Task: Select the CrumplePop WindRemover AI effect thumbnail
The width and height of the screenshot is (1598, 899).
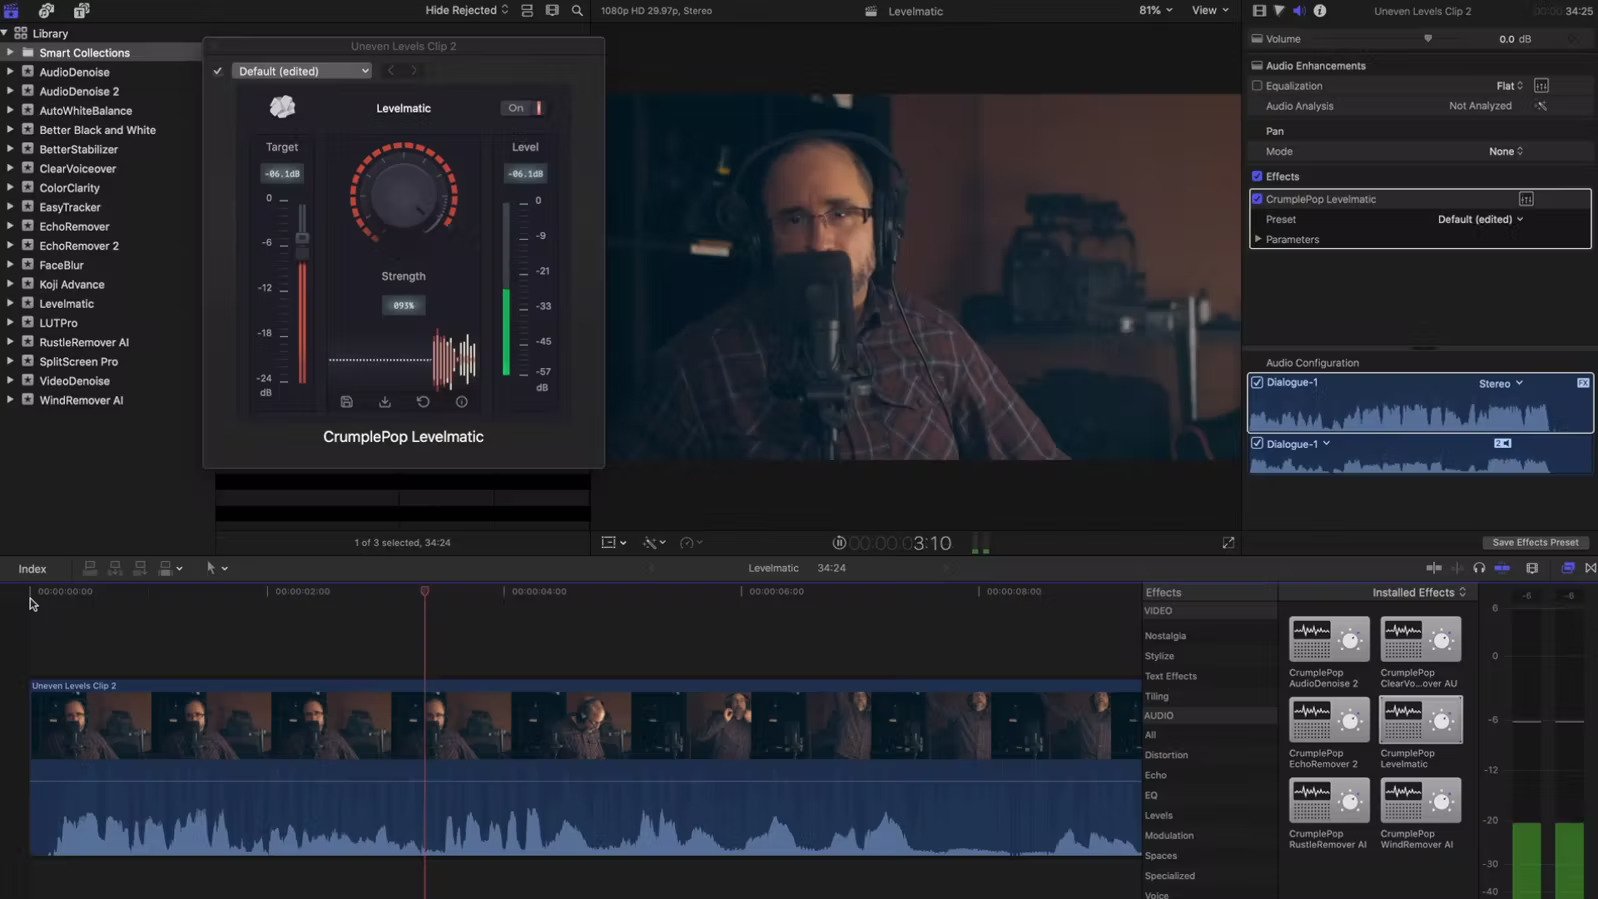Action: [x=1420, y=800]
